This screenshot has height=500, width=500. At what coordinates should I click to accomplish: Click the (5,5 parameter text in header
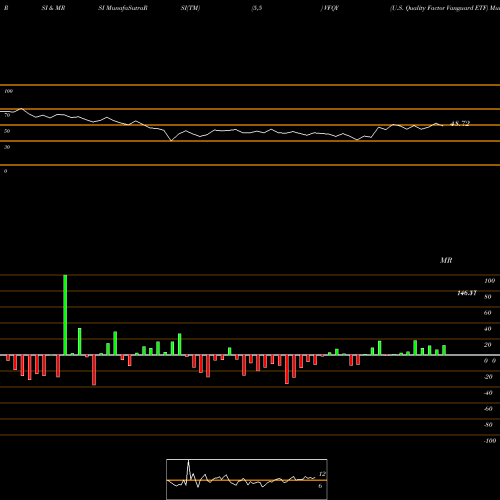257,8
